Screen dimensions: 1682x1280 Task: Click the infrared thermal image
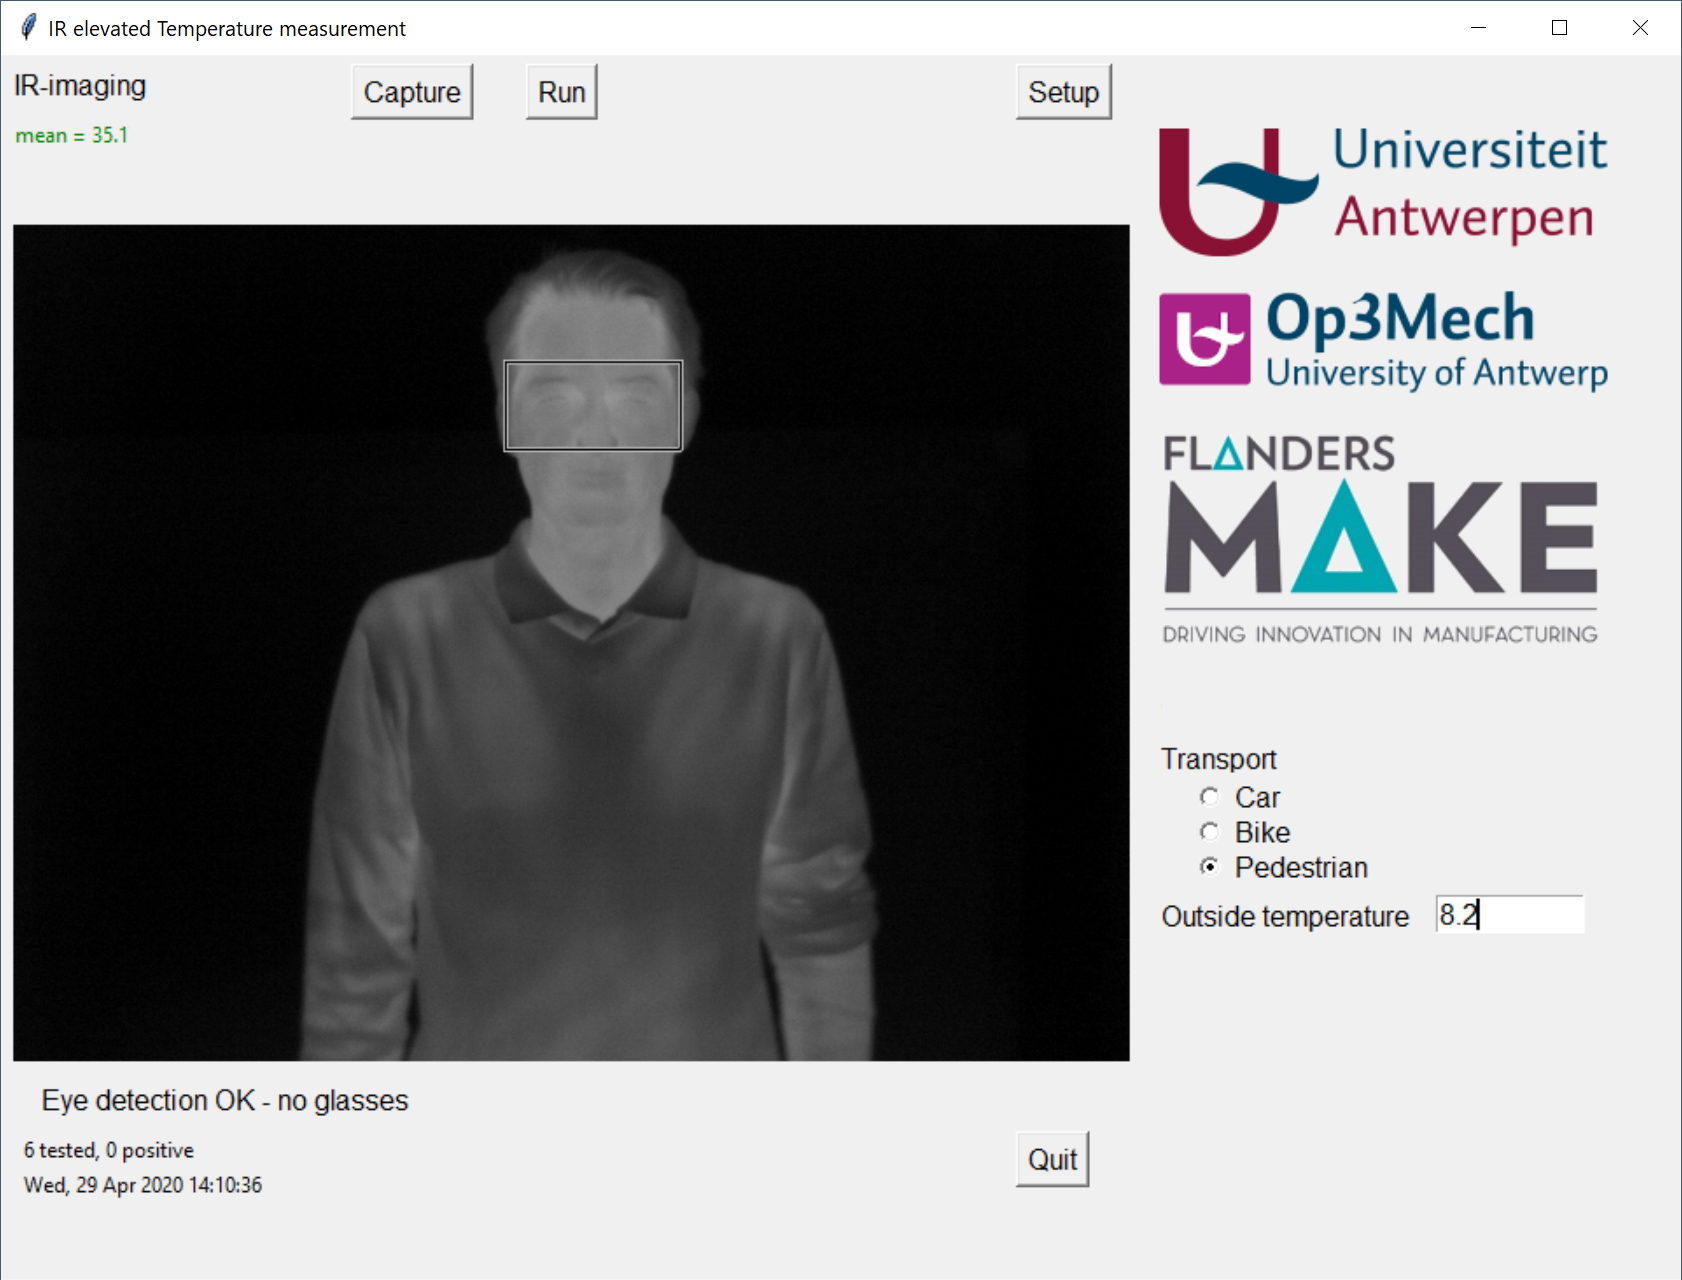coord(571,642)
